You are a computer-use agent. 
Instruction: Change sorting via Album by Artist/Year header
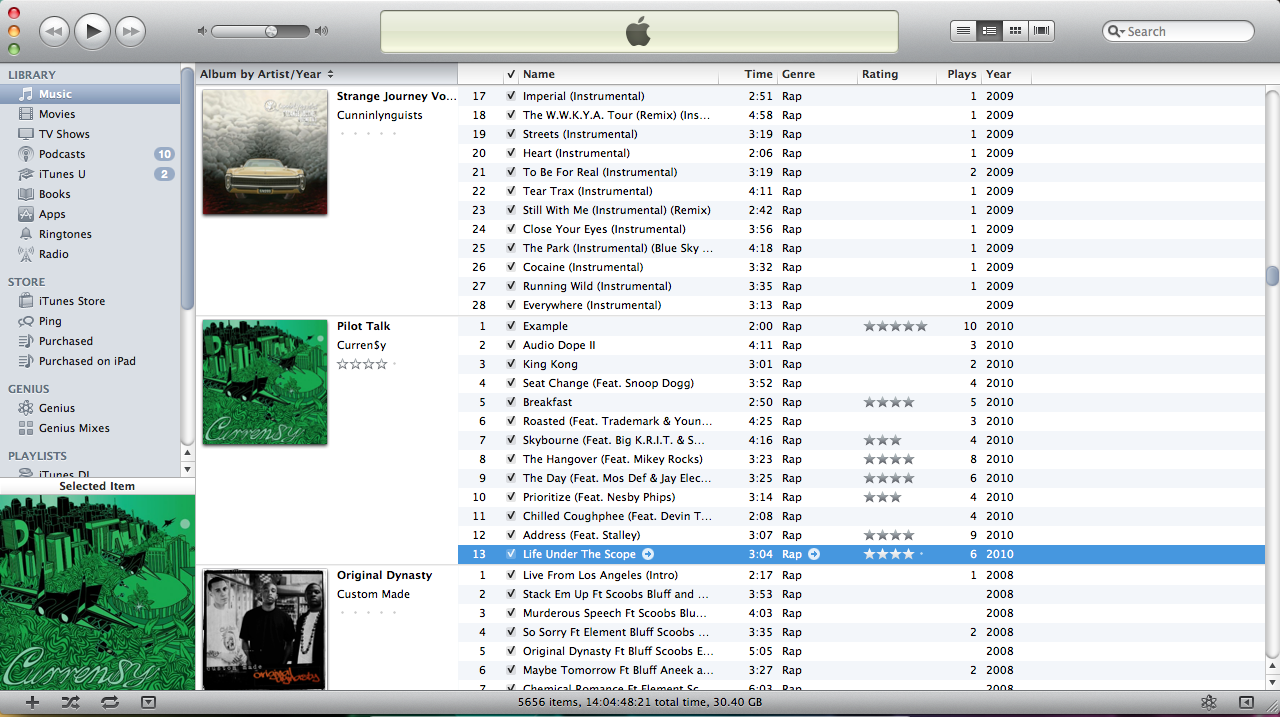[x=327, y=74]
